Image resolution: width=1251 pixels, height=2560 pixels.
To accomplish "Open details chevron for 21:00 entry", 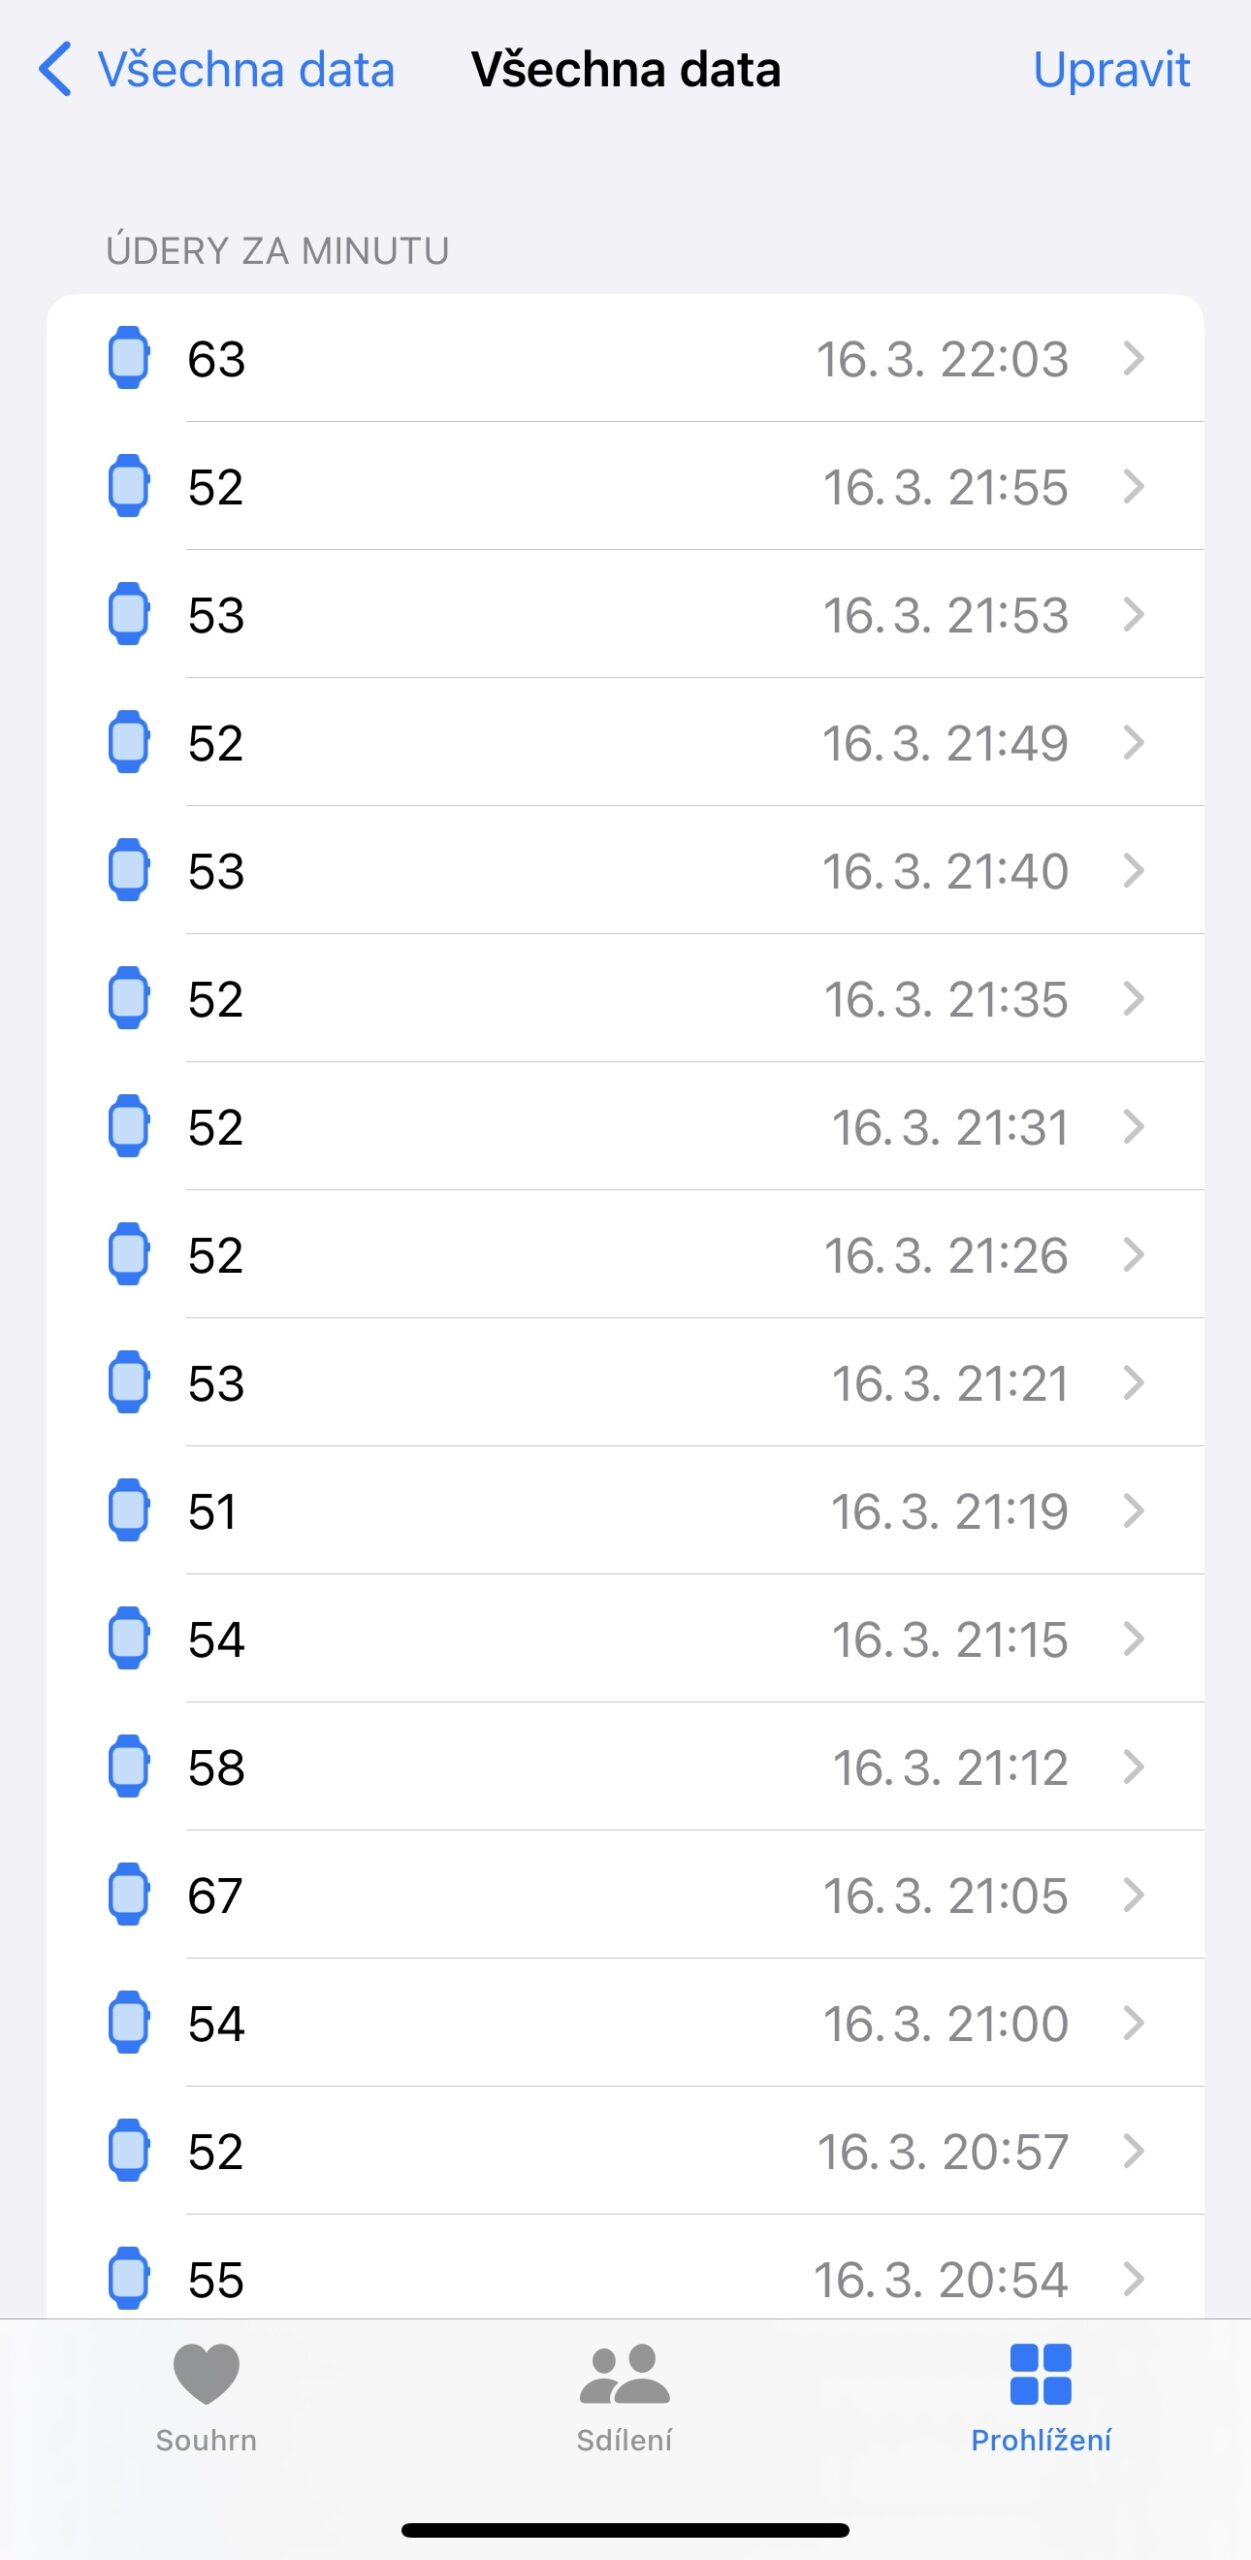I will (x=1133, y=2022).
